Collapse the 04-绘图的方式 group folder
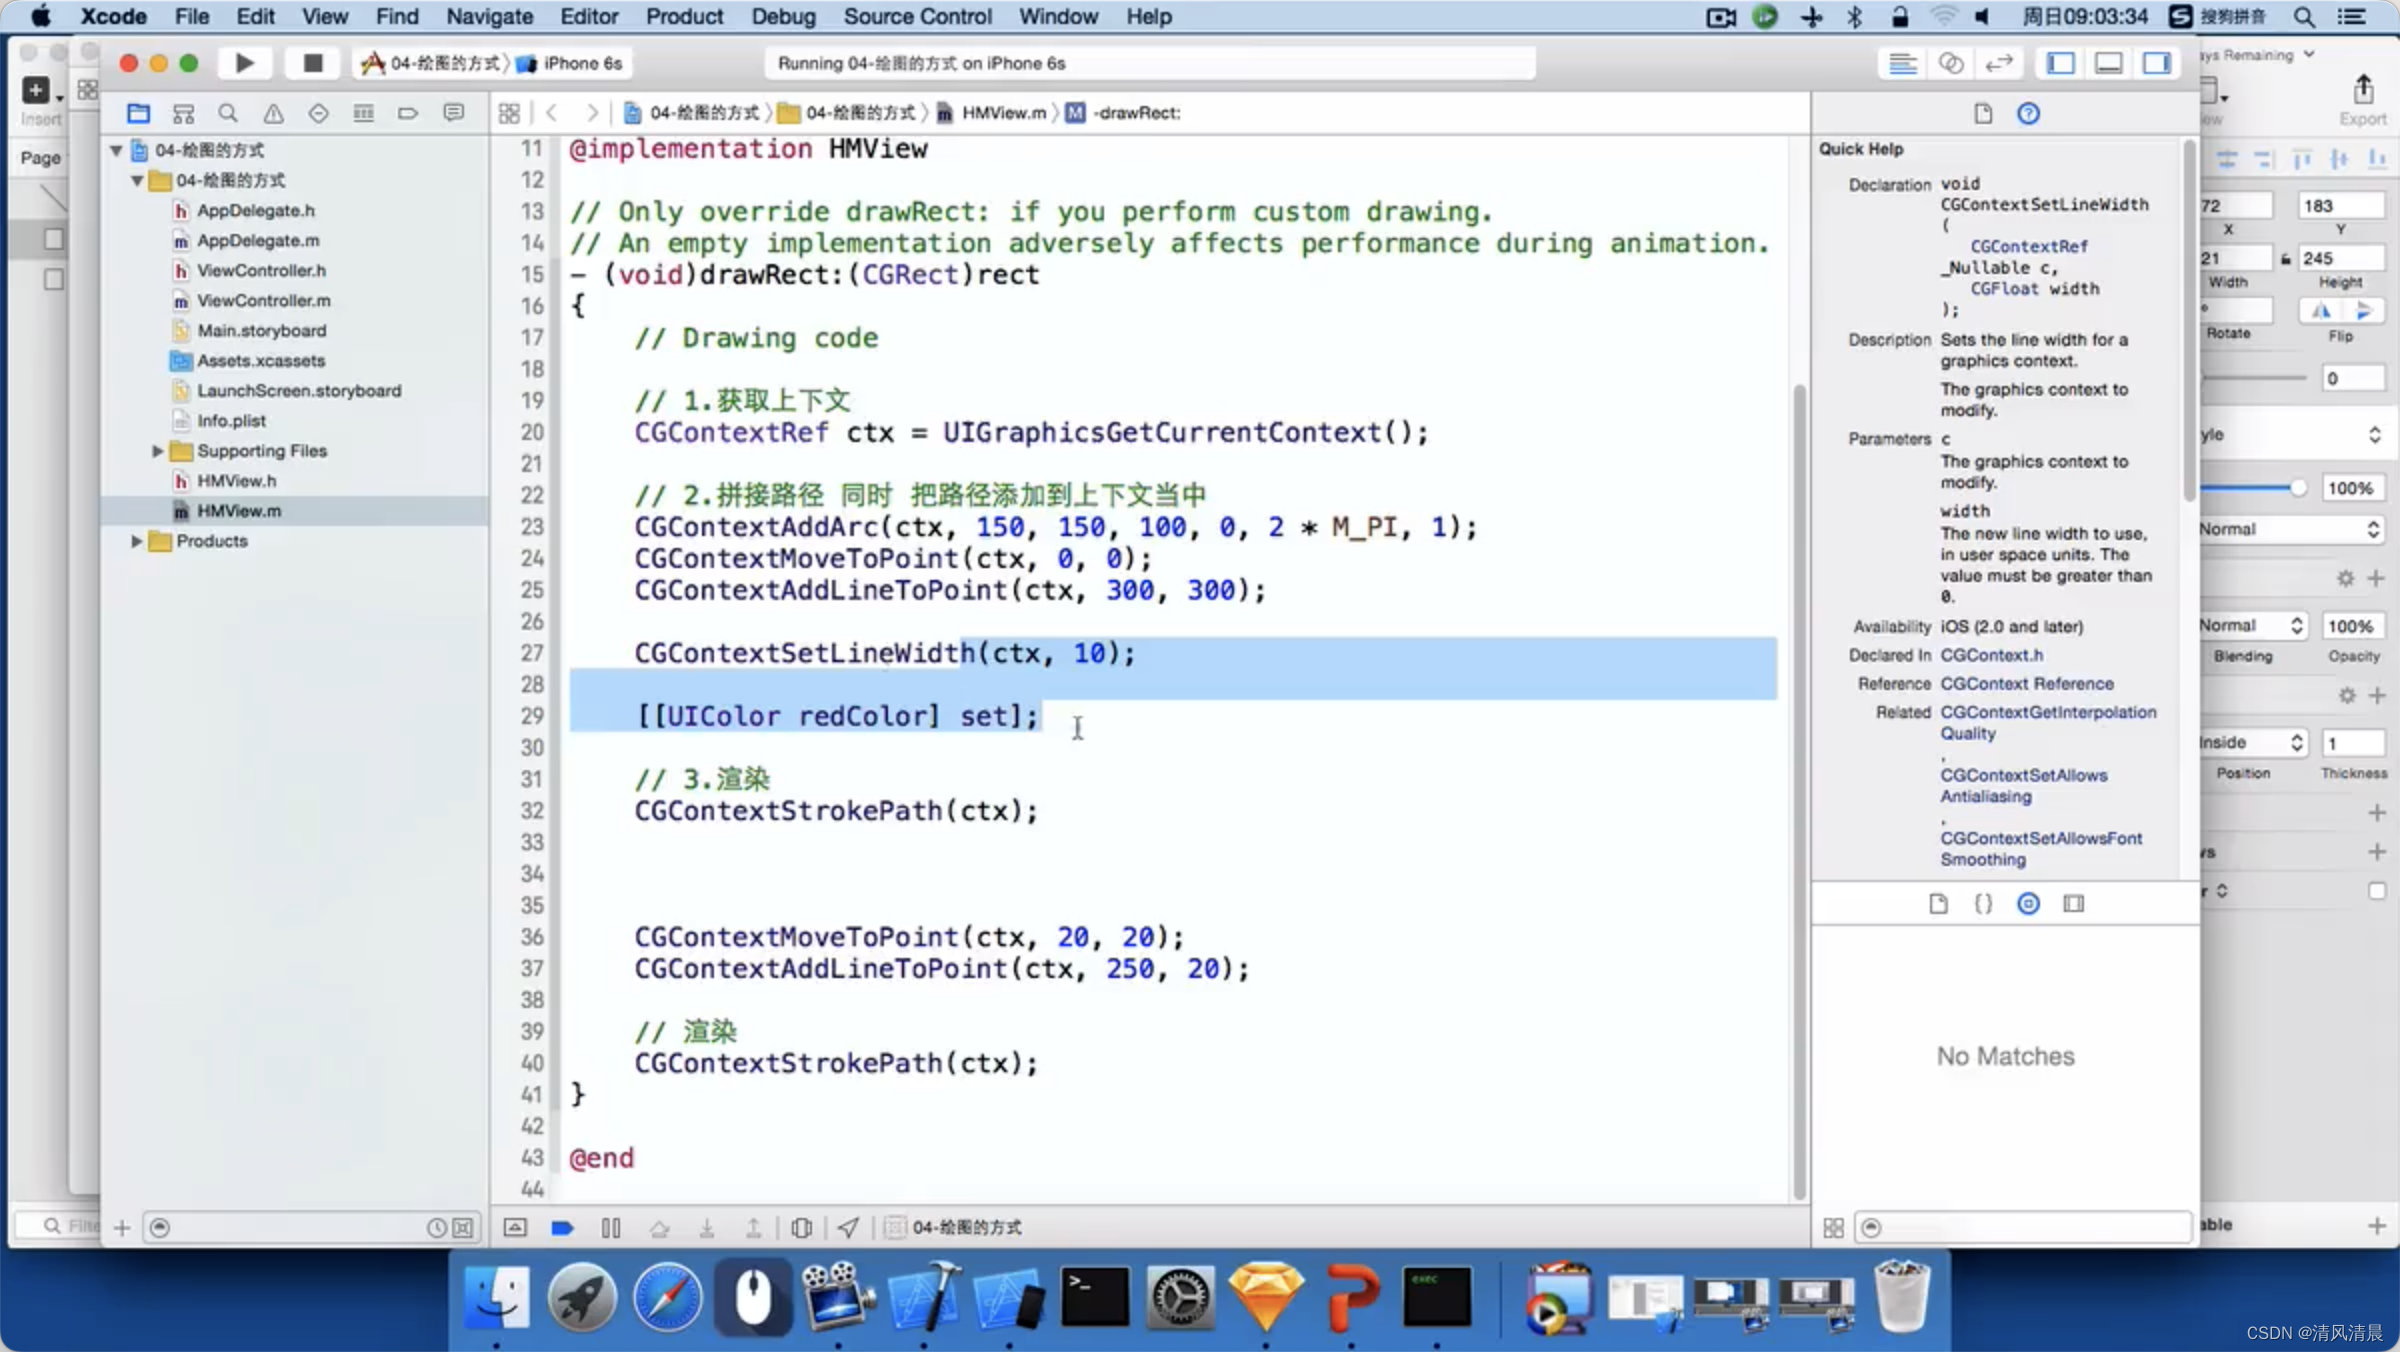2400x1352 pixels. pos(137,180)
